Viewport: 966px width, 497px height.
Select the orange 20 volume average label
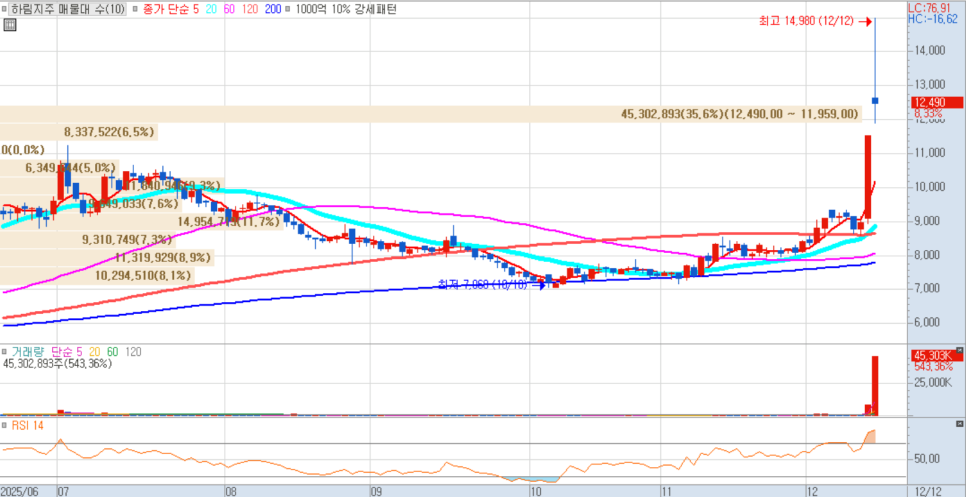94,352
